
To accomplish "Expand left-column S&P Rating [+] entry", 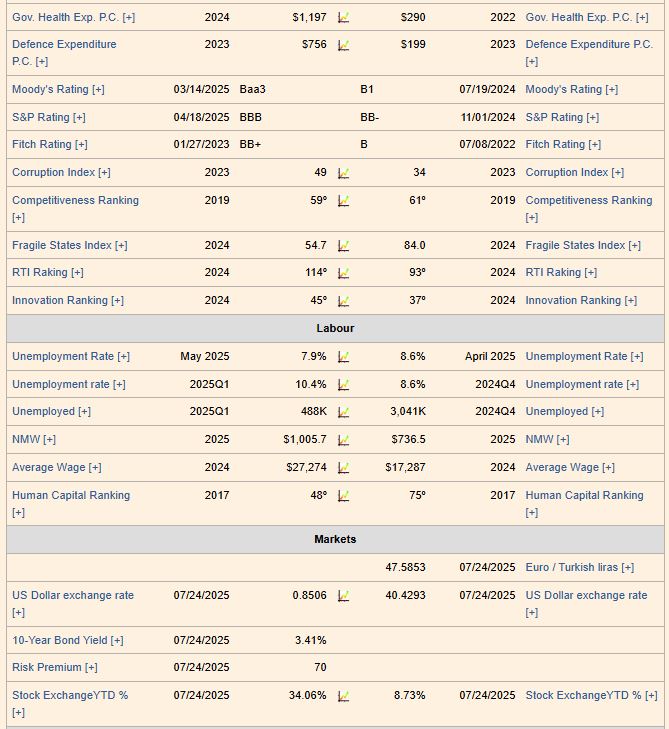I will tap(48, 118).
